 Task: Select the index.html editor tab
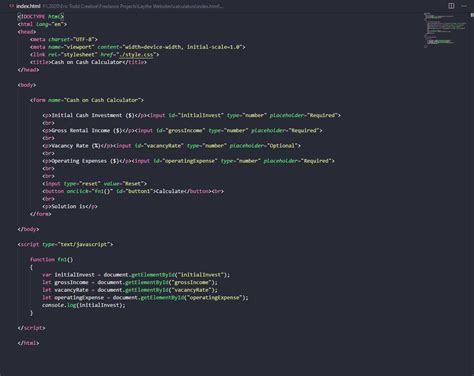[28, 6]
